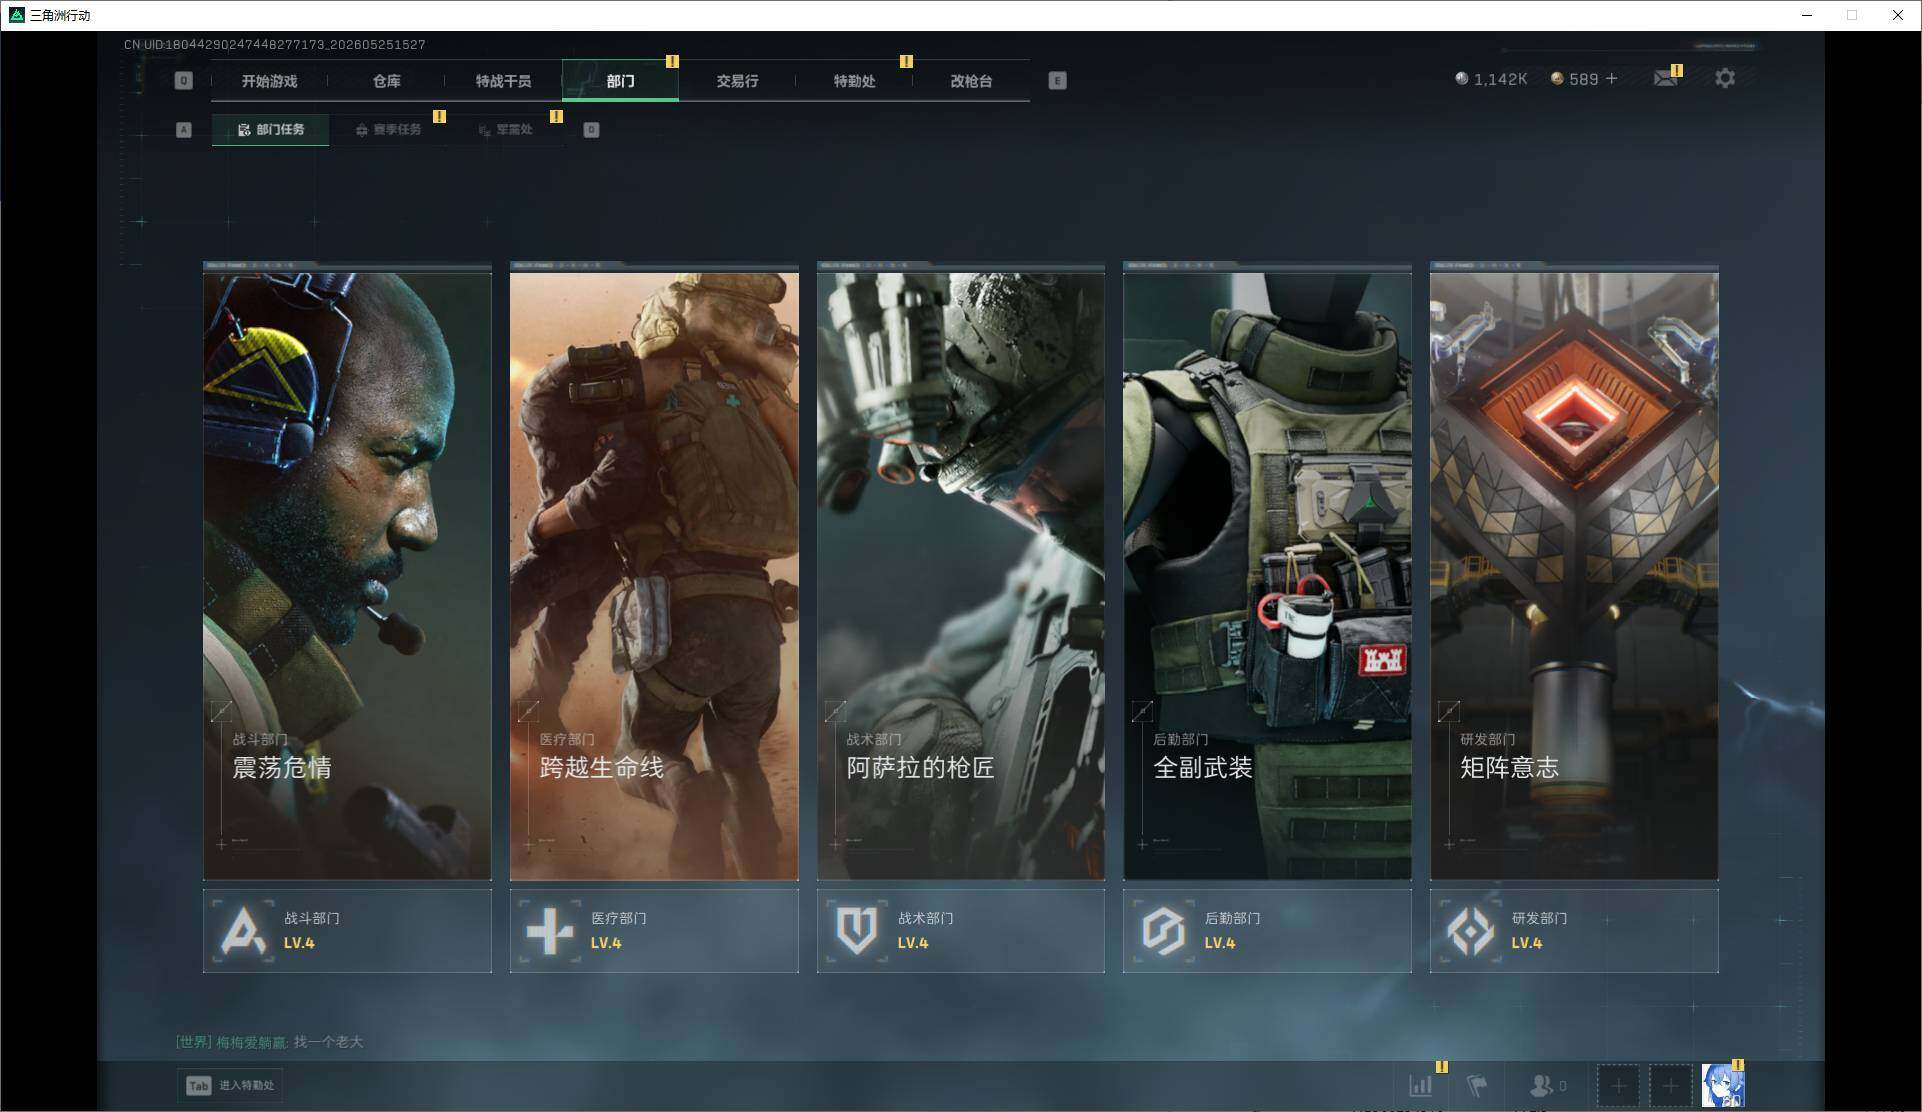Image resolution: width=1922 pixels, height=1112 pixels.
Task: Close the 三角洲行动 window
Action: [1897, 15]
